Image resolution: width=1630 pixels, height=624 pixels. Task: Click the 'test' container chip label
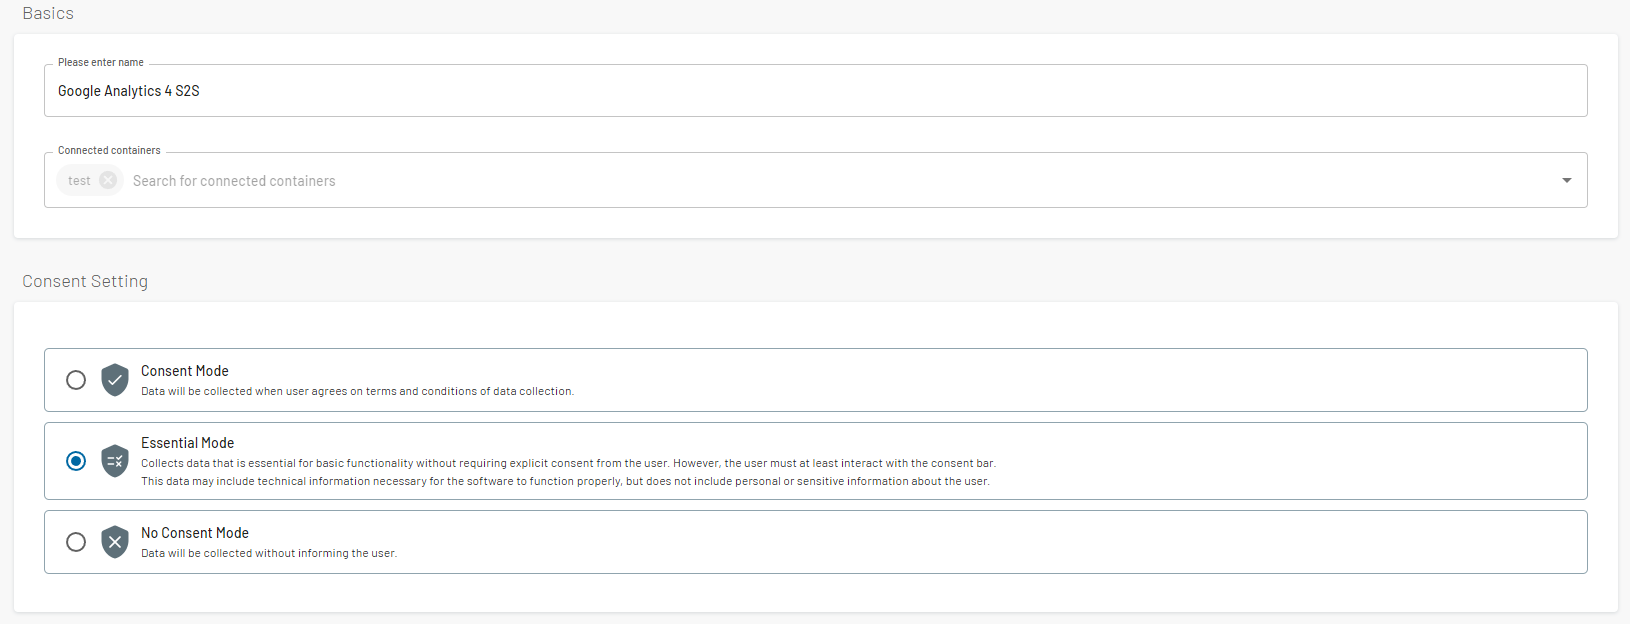coord(79,181)
